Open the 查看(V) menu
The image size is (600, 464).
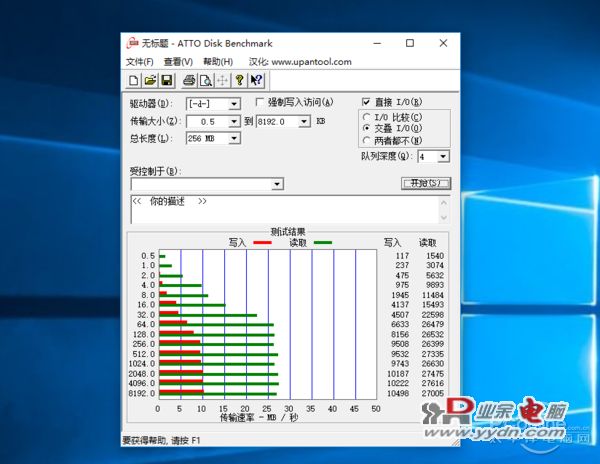[x=178, y=62]
